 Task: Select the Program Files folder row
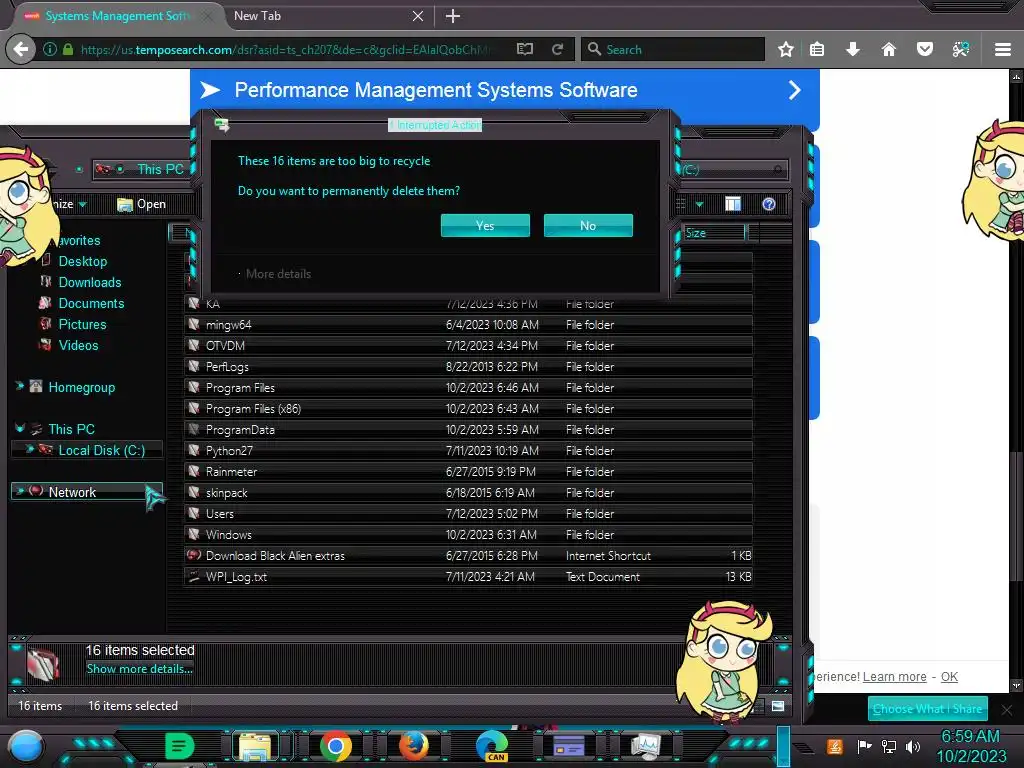tap(468, 387)
